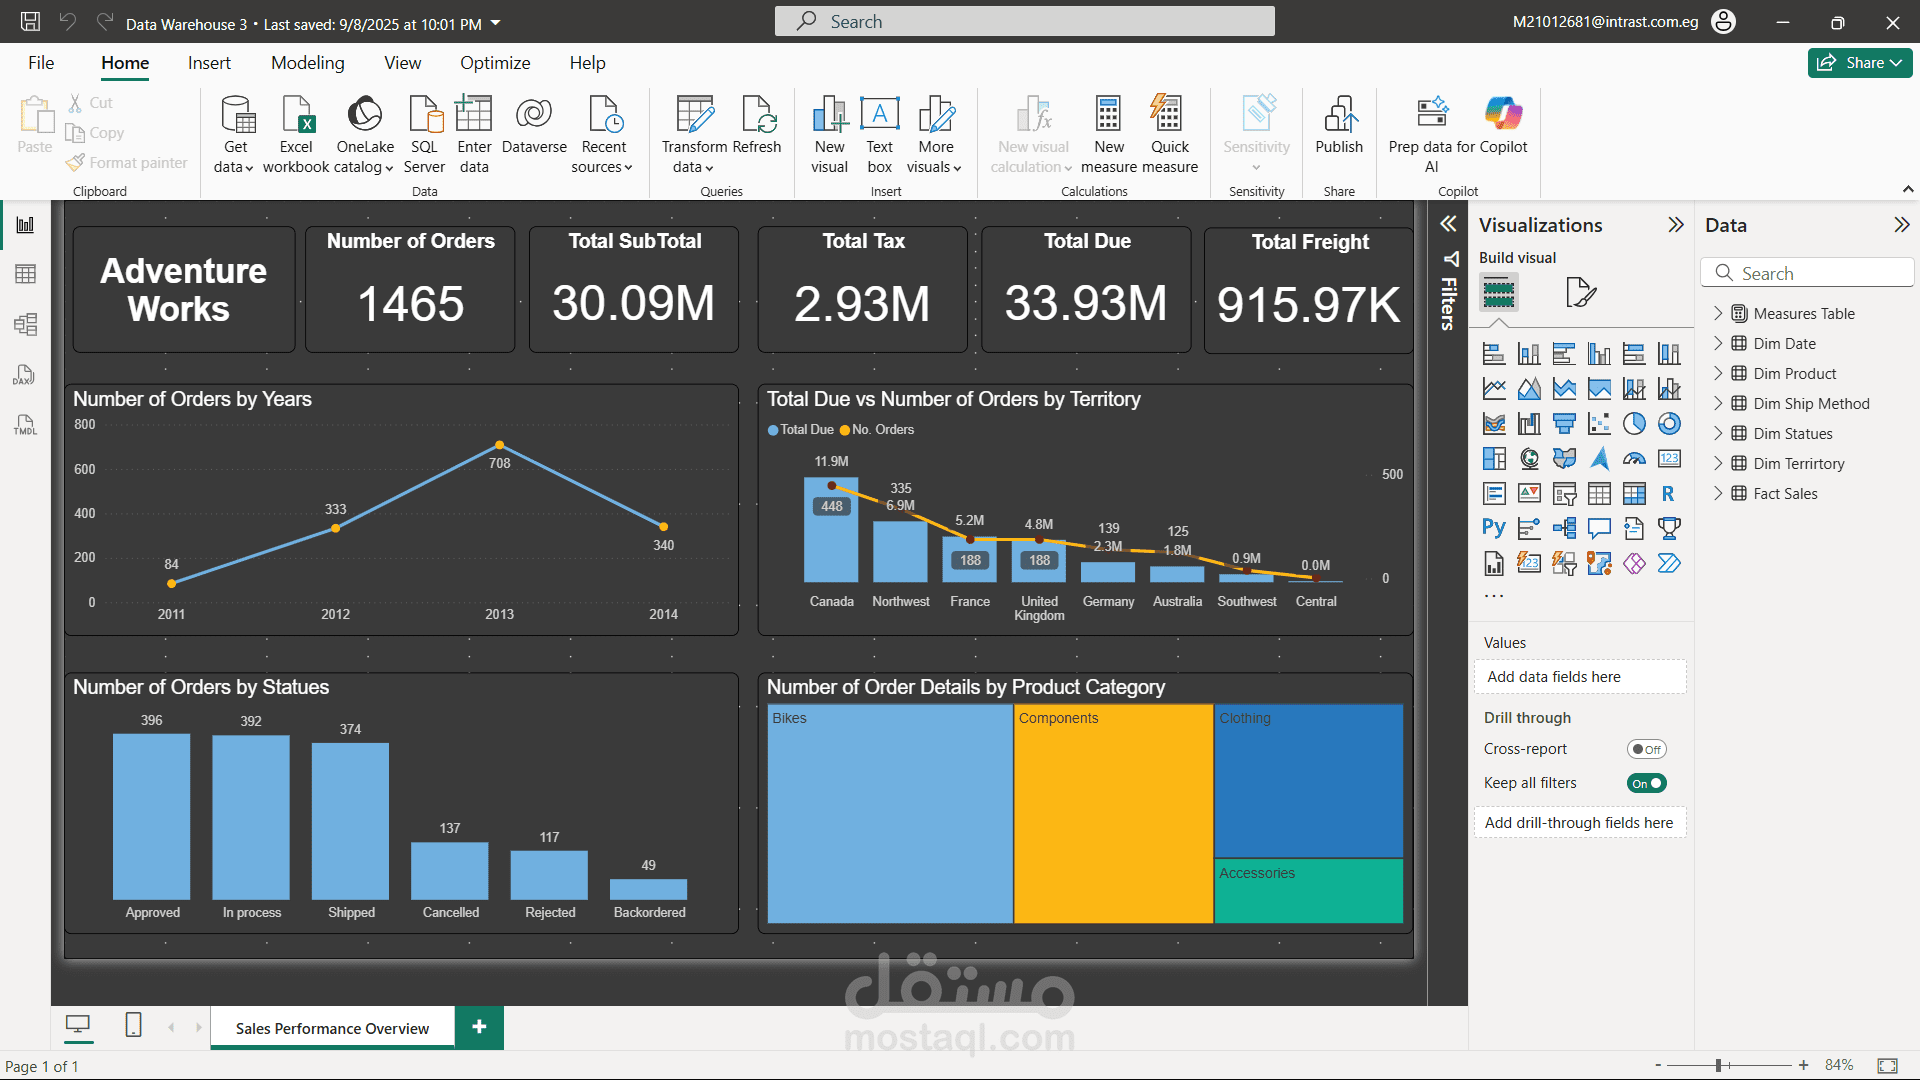The height and width of the screenshot is (1080, 1920).
Task: Add a new report page
Action: tap(479, 1027)
